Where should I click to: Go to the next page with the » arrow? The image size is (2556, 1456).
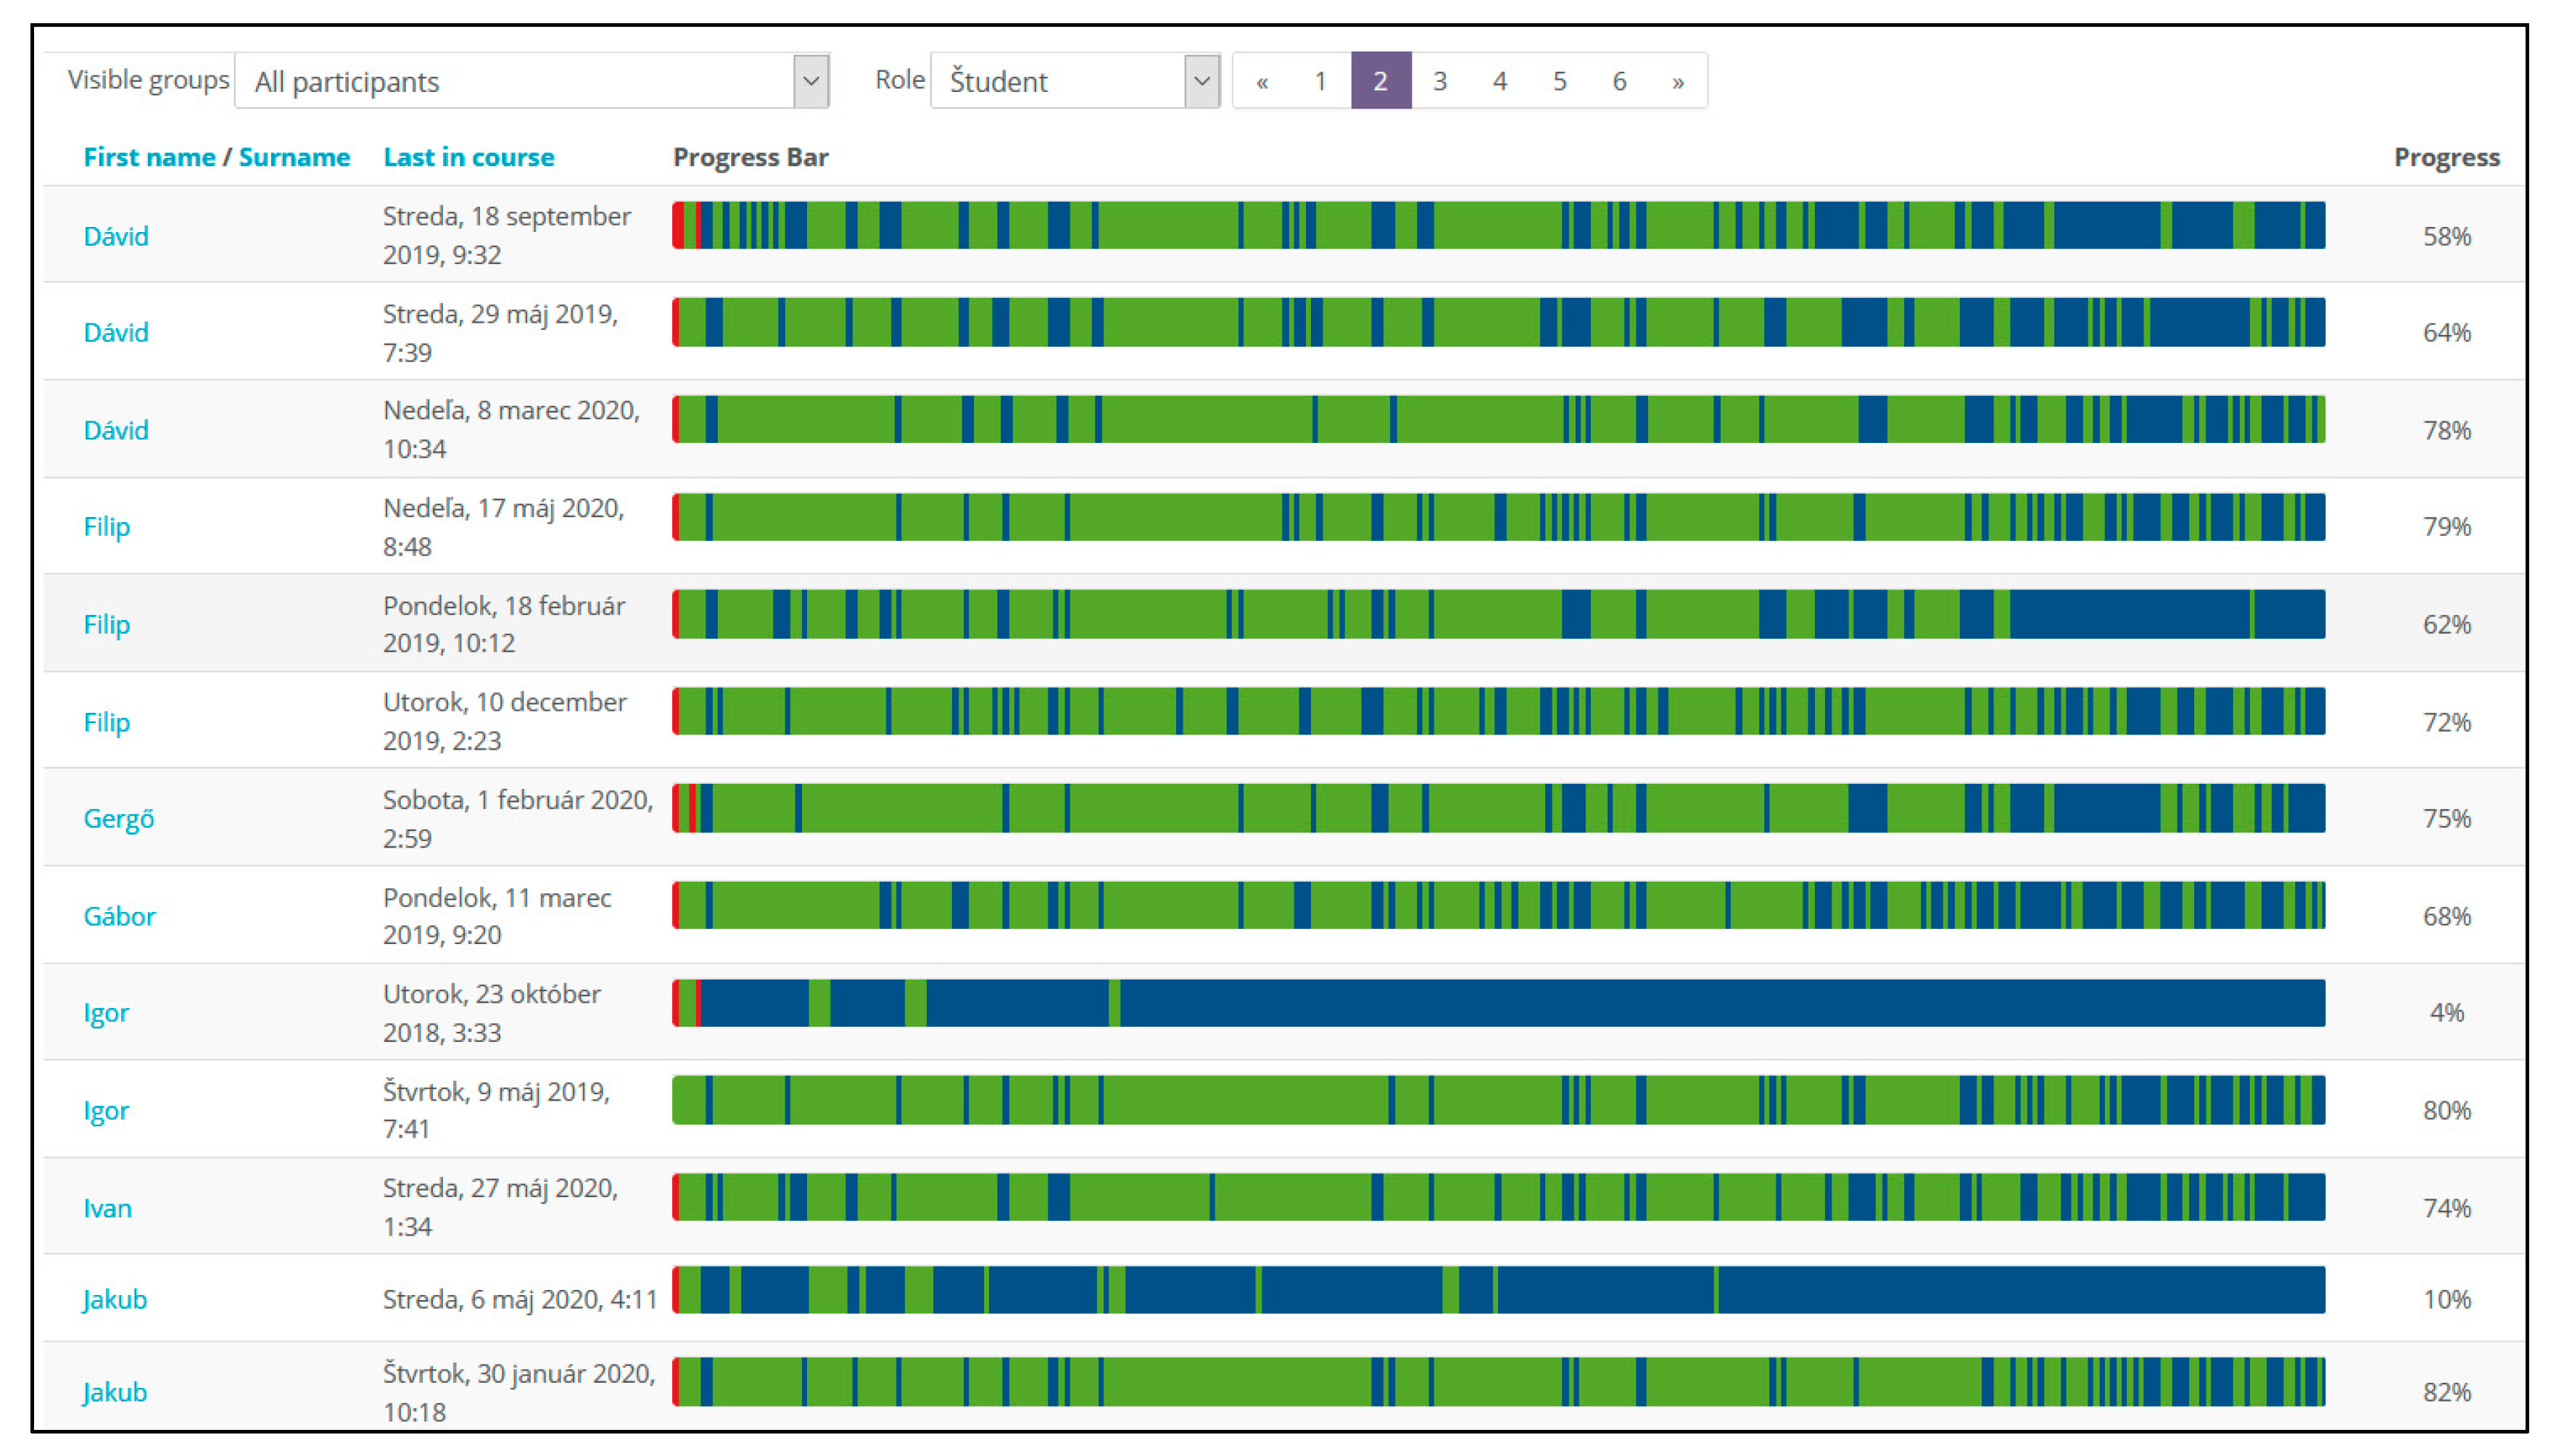coord(1678,81)
